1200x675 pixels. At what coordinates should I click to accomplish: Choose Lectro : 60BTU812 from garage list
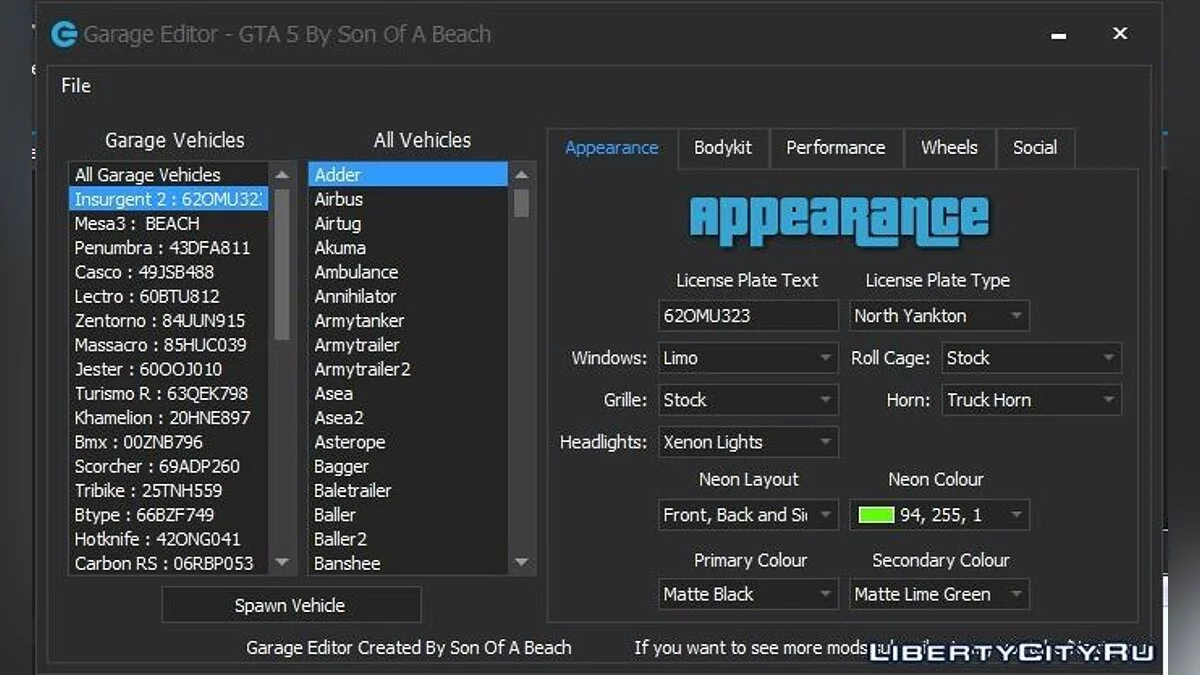(168, 296)
